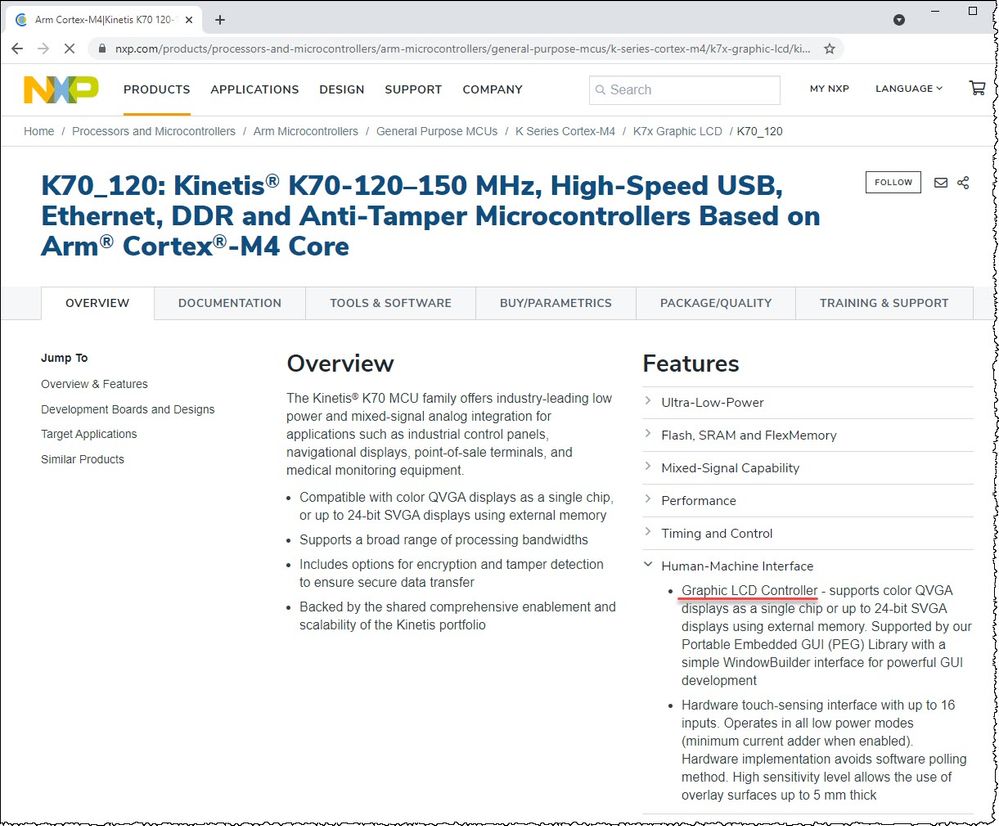The image size is (999, 826).
Task: Open General Purpose MCUs breadcrumb
Action: (x=437, y=131)
